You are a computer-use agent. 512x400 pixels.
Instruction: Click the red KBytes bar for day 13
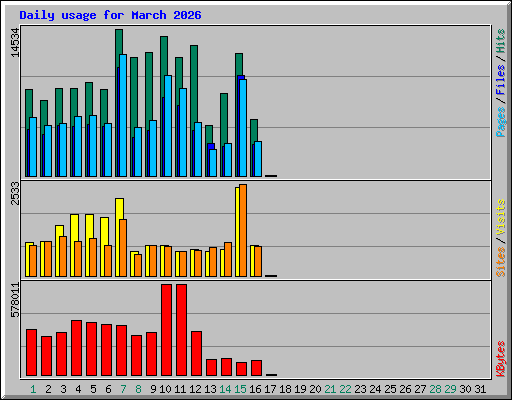211,368
